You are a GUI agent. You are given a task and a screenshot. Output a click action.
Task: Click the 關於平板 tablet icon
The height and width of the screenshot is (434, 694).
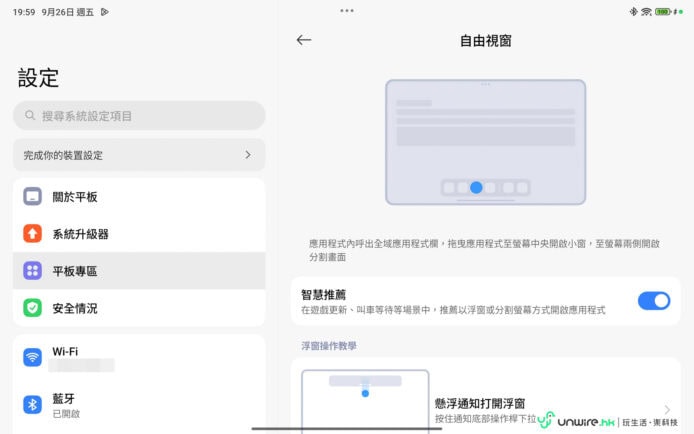pos(33,197)
